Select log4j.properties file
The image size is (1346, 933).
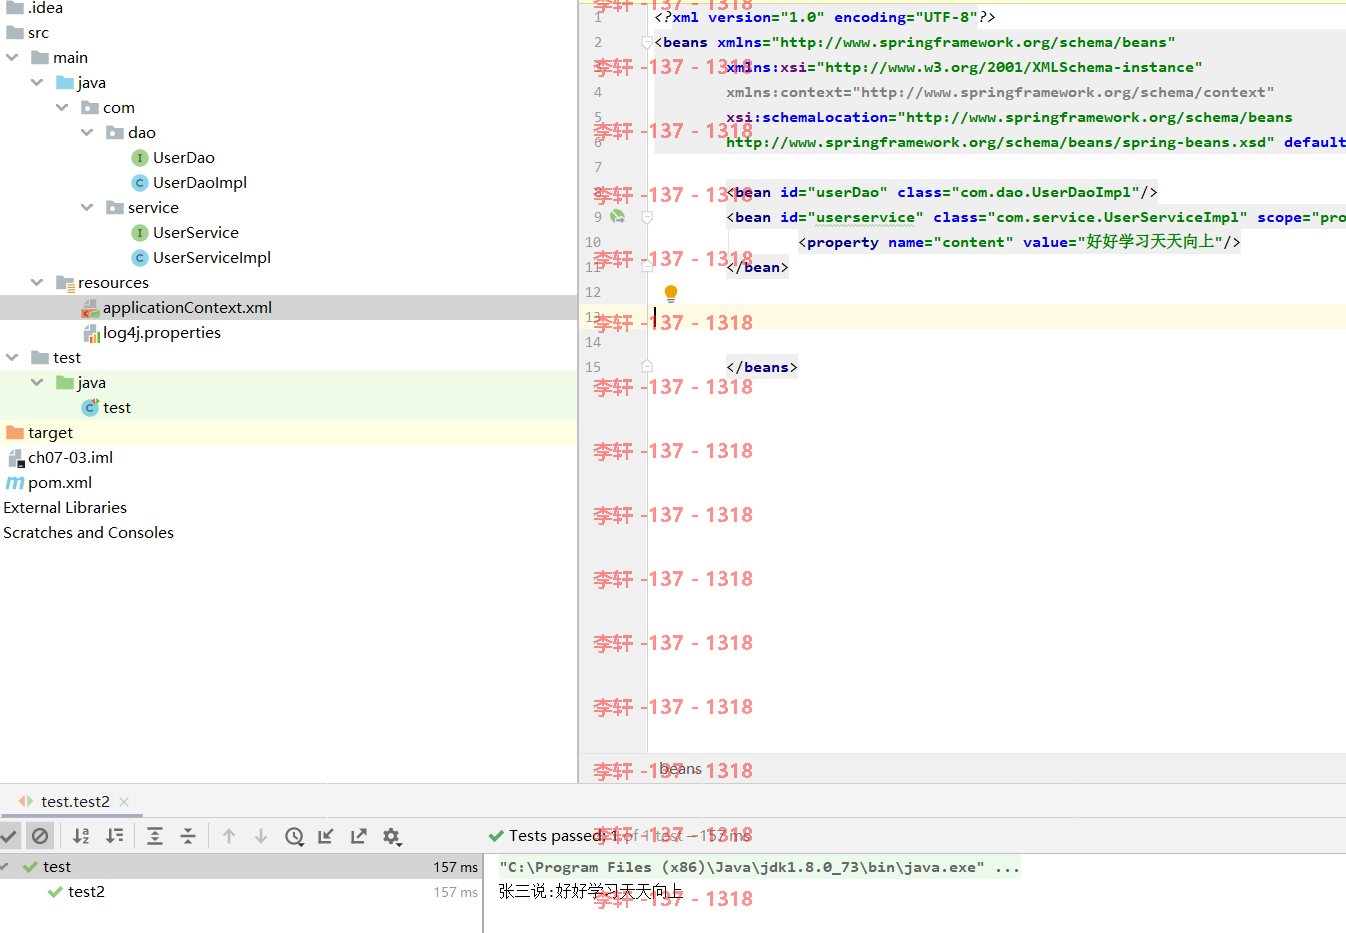[x=151, y=333]
